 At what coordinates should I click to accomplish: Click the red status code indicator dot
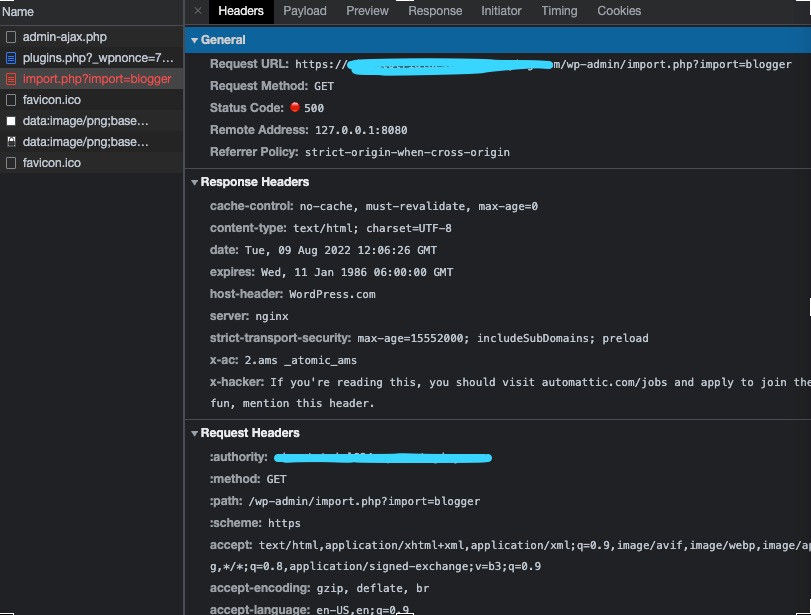point(295,107)
